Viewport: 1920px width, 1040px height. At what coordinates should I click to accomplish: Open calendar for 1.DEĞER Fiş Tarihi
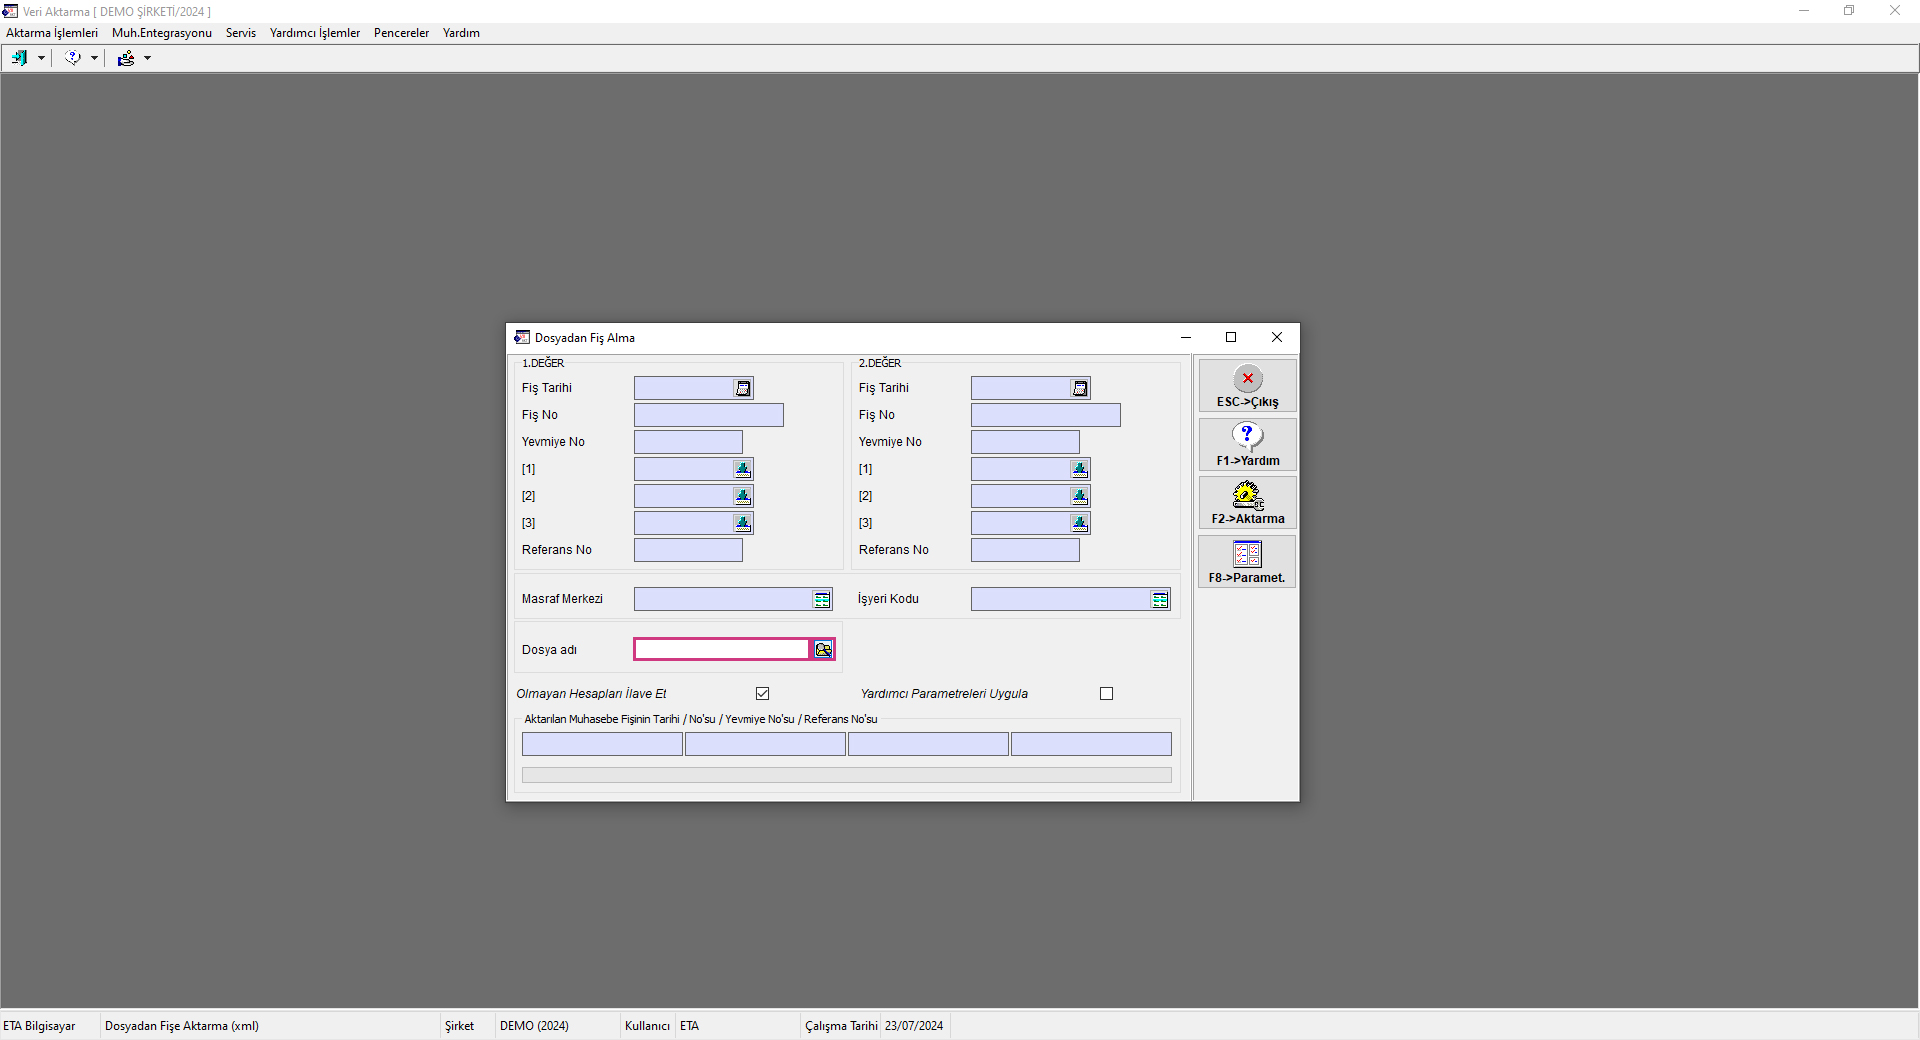pos(743,388)
